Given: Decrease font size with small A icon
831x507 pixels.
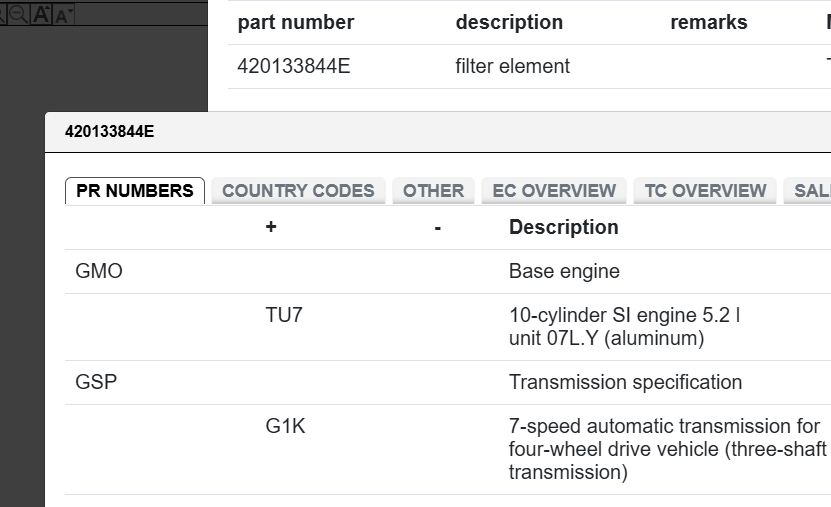Looking at the screenshot, I should [x=63, y=15].
